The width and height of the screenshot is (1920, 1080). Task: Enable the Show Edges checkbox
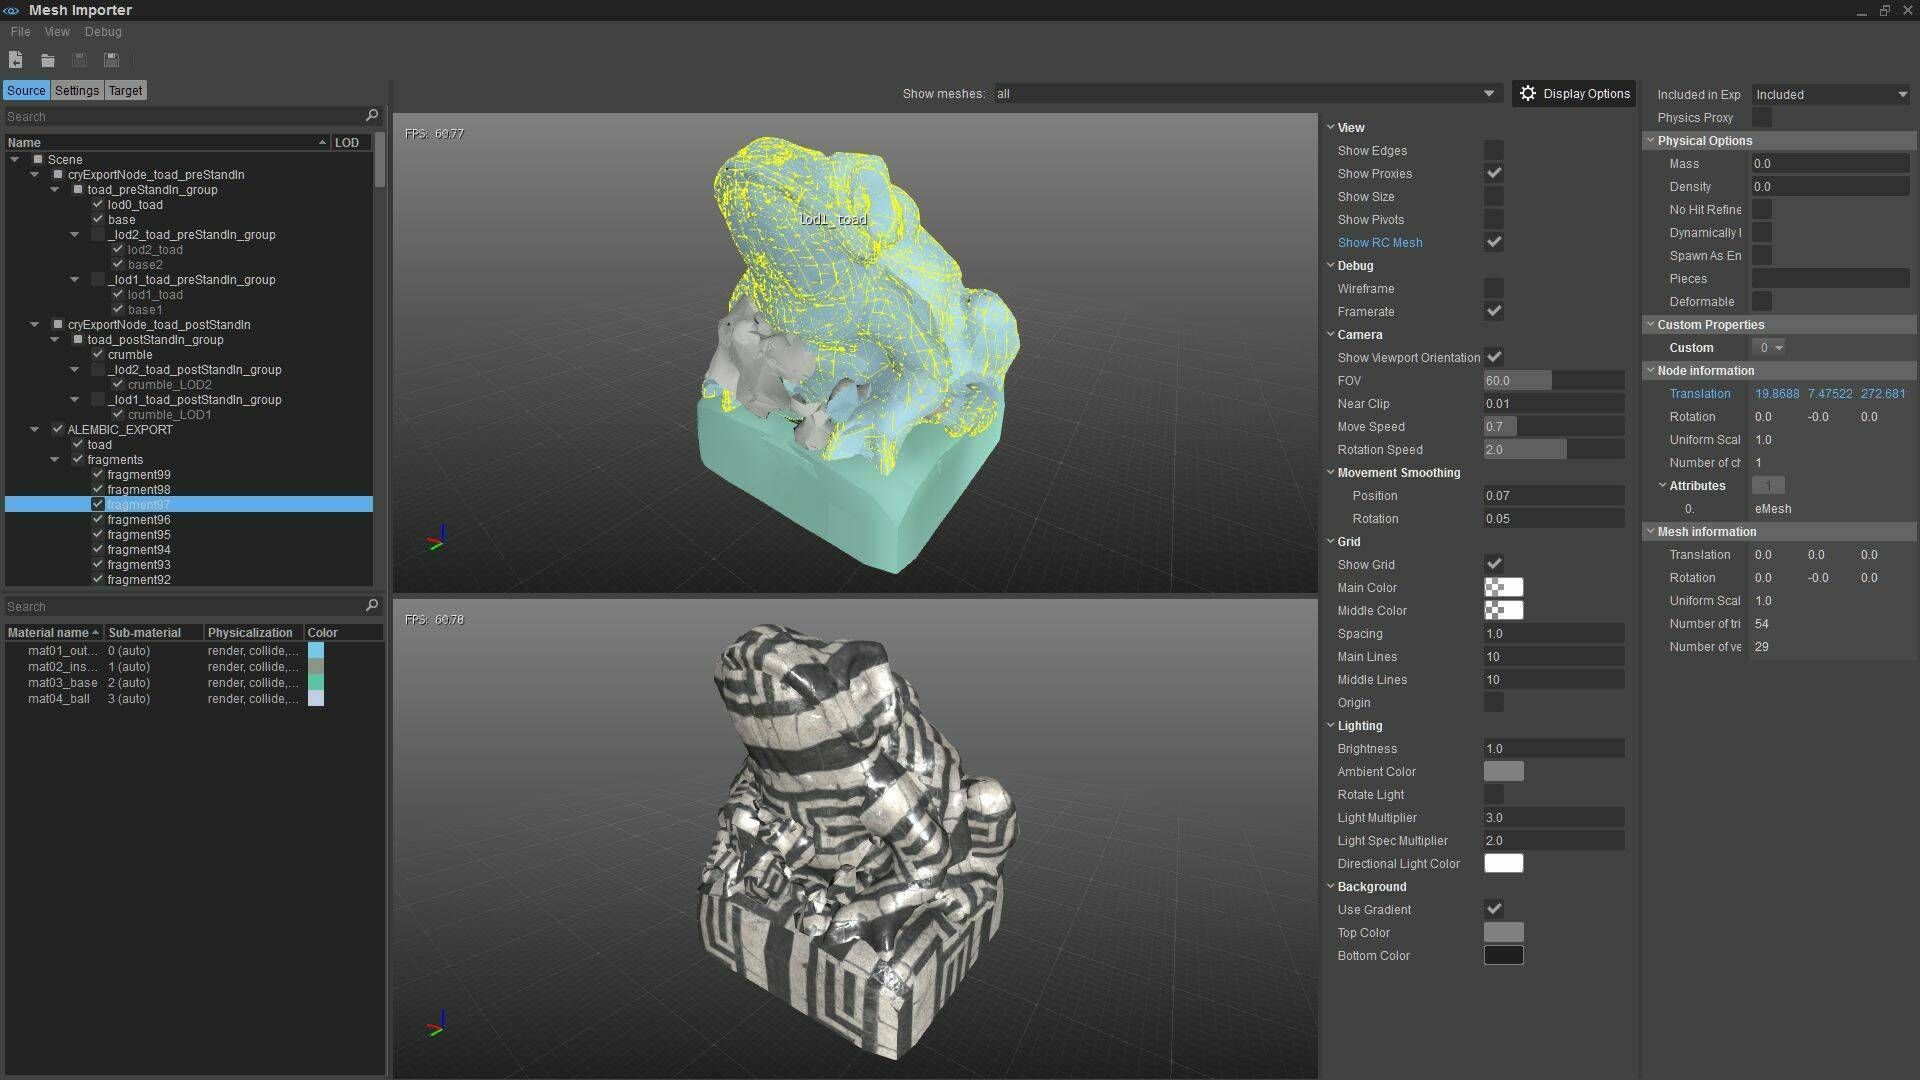coord(1494,150)
